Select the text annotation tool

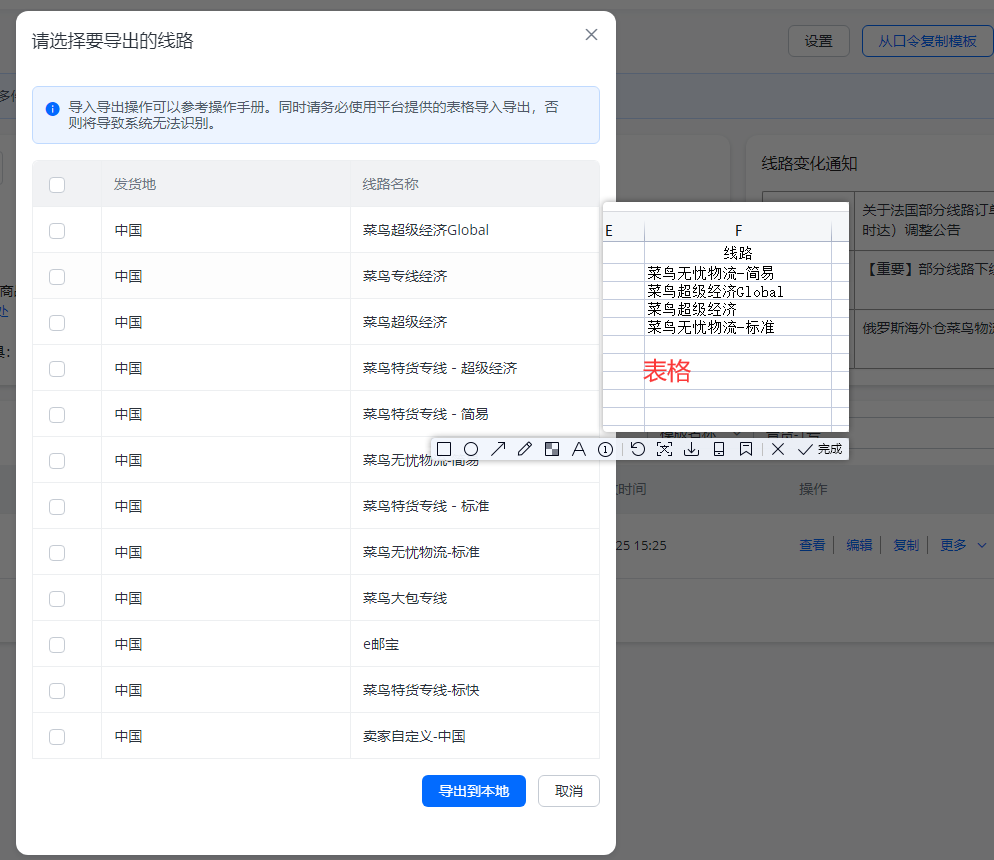[579, 449]
